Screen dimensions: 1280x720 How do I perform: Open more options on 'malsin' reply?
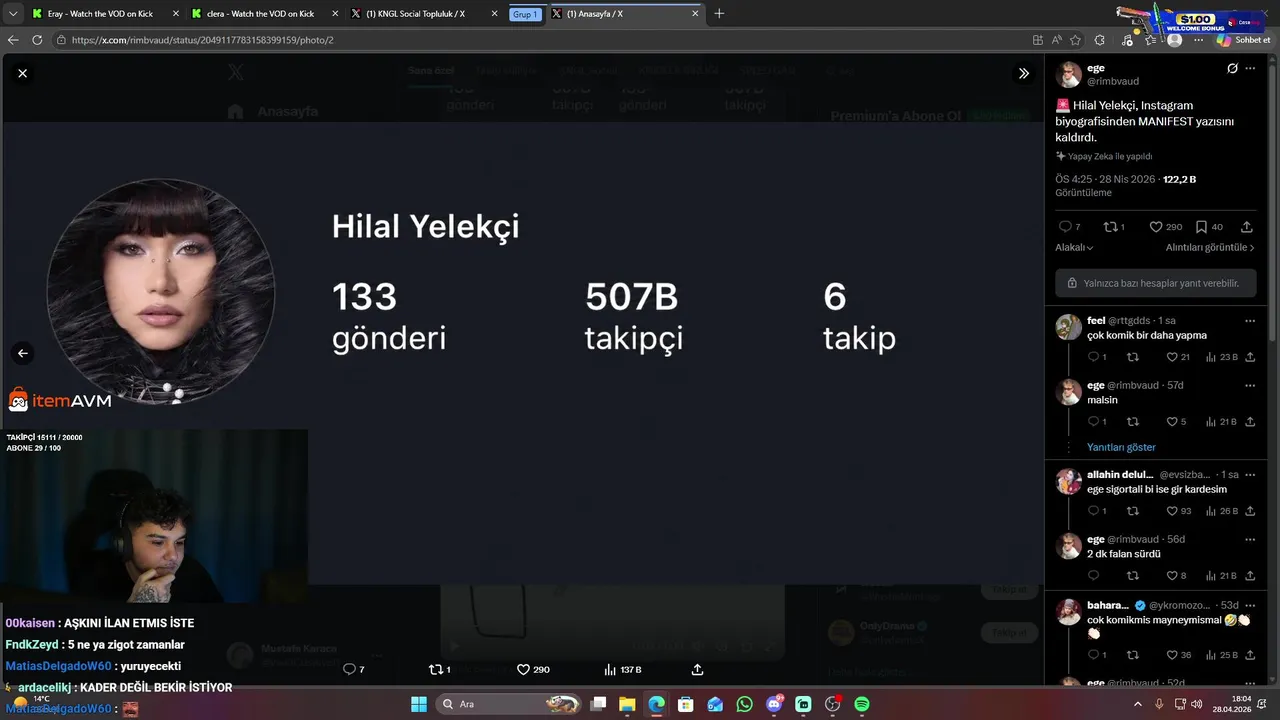pyautogui.click(x=1250, y=385)
